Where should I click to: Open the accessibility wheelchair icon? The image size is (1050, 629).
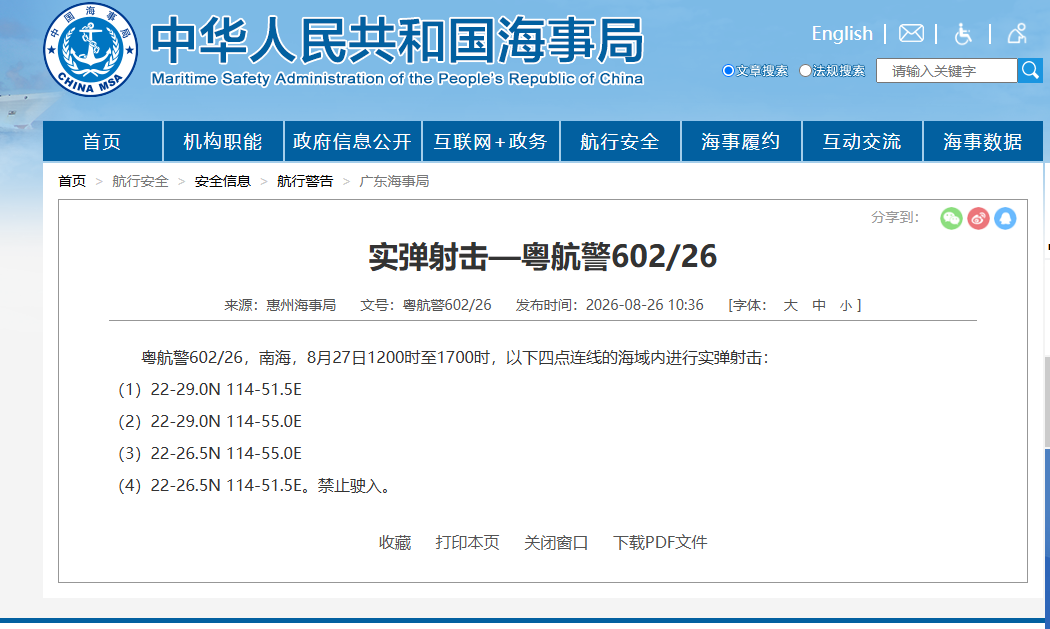962,33
